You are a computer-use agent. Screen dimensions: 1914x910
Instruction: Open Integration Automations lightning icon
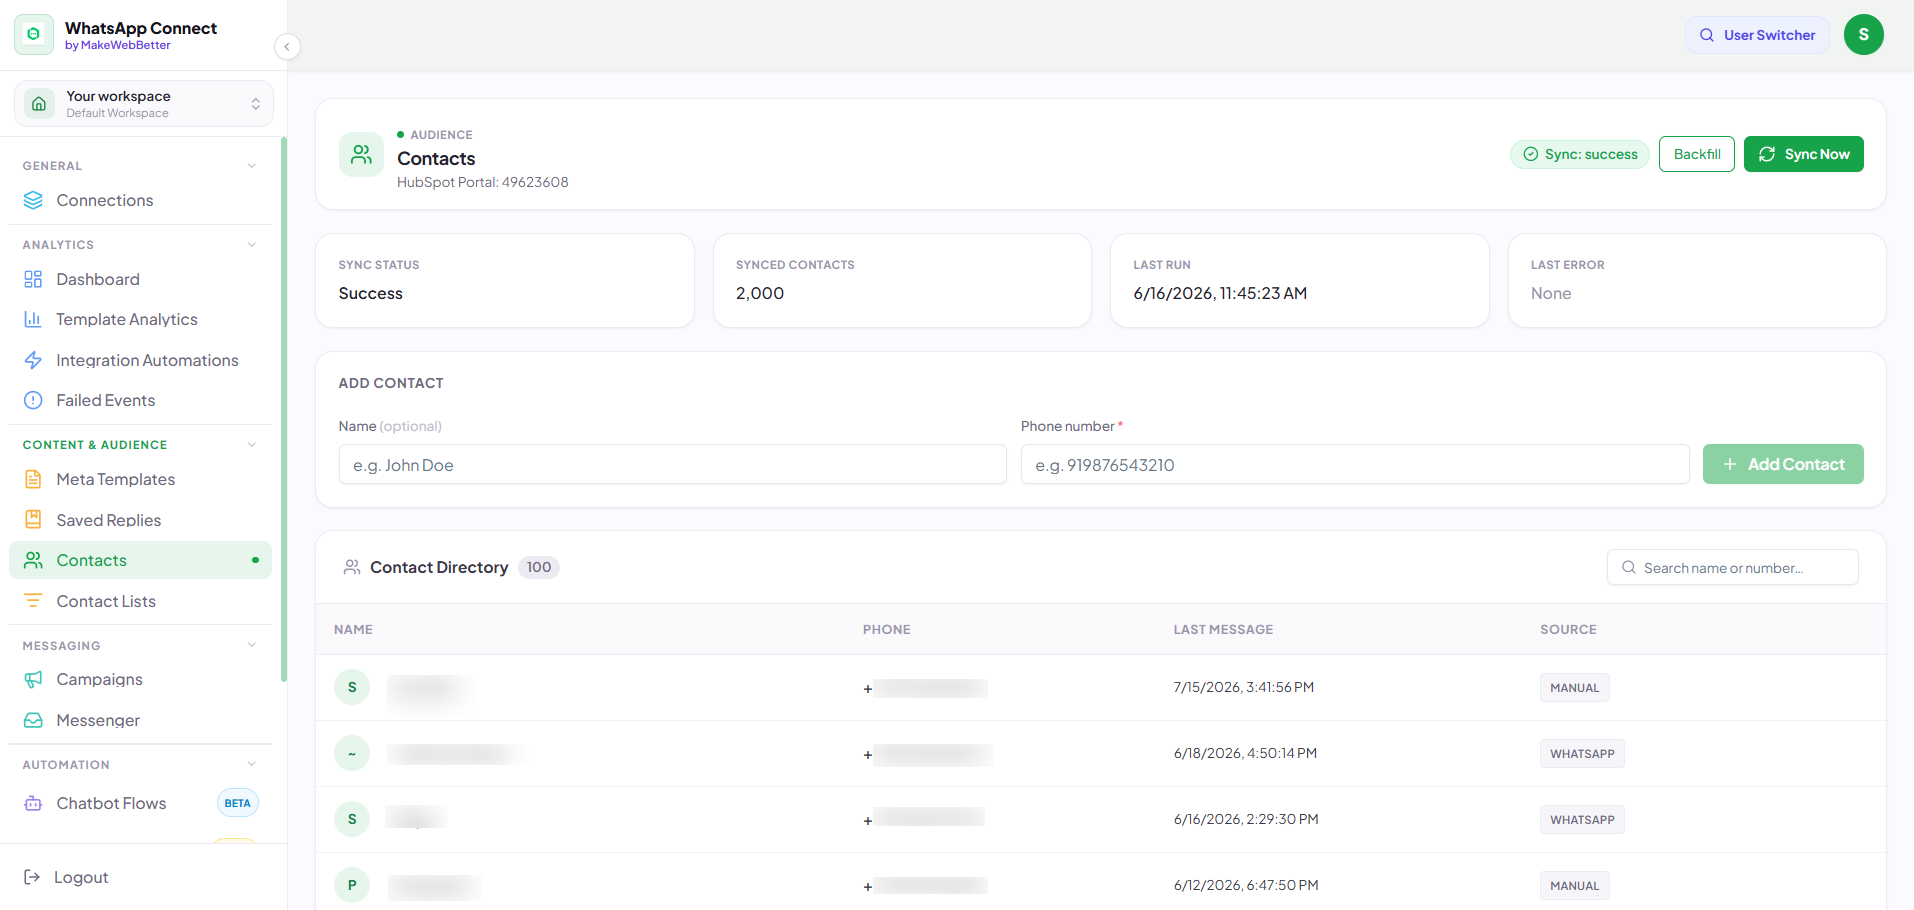click(33, 360)
